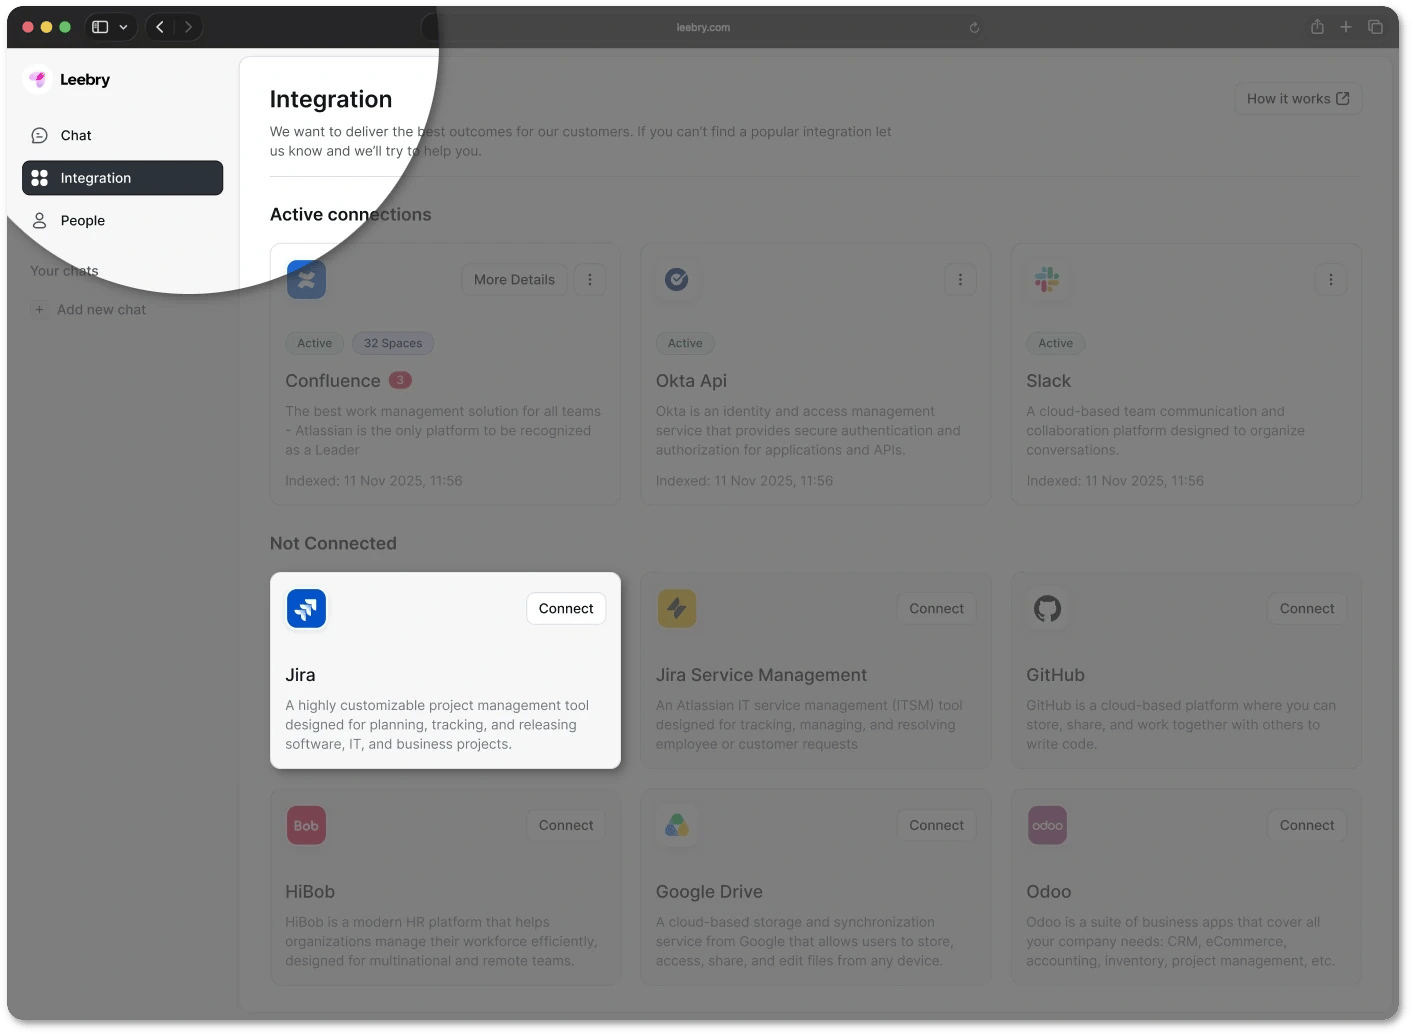Screen dimensions: 1412x1034
Task: Open the browser share icon
Action: (1317, 27)
